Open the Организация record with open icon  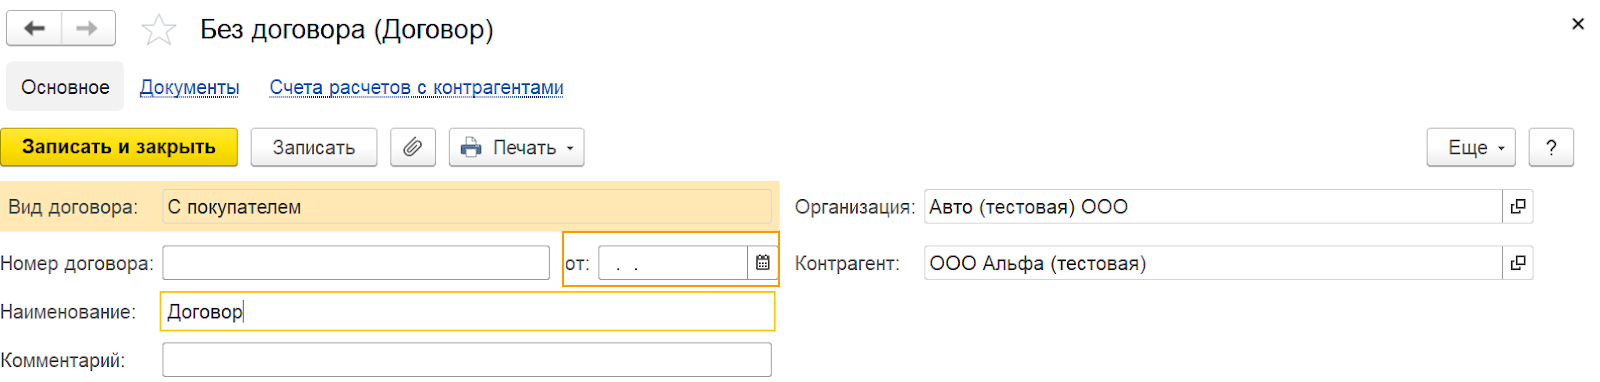tap(1517, 207)
